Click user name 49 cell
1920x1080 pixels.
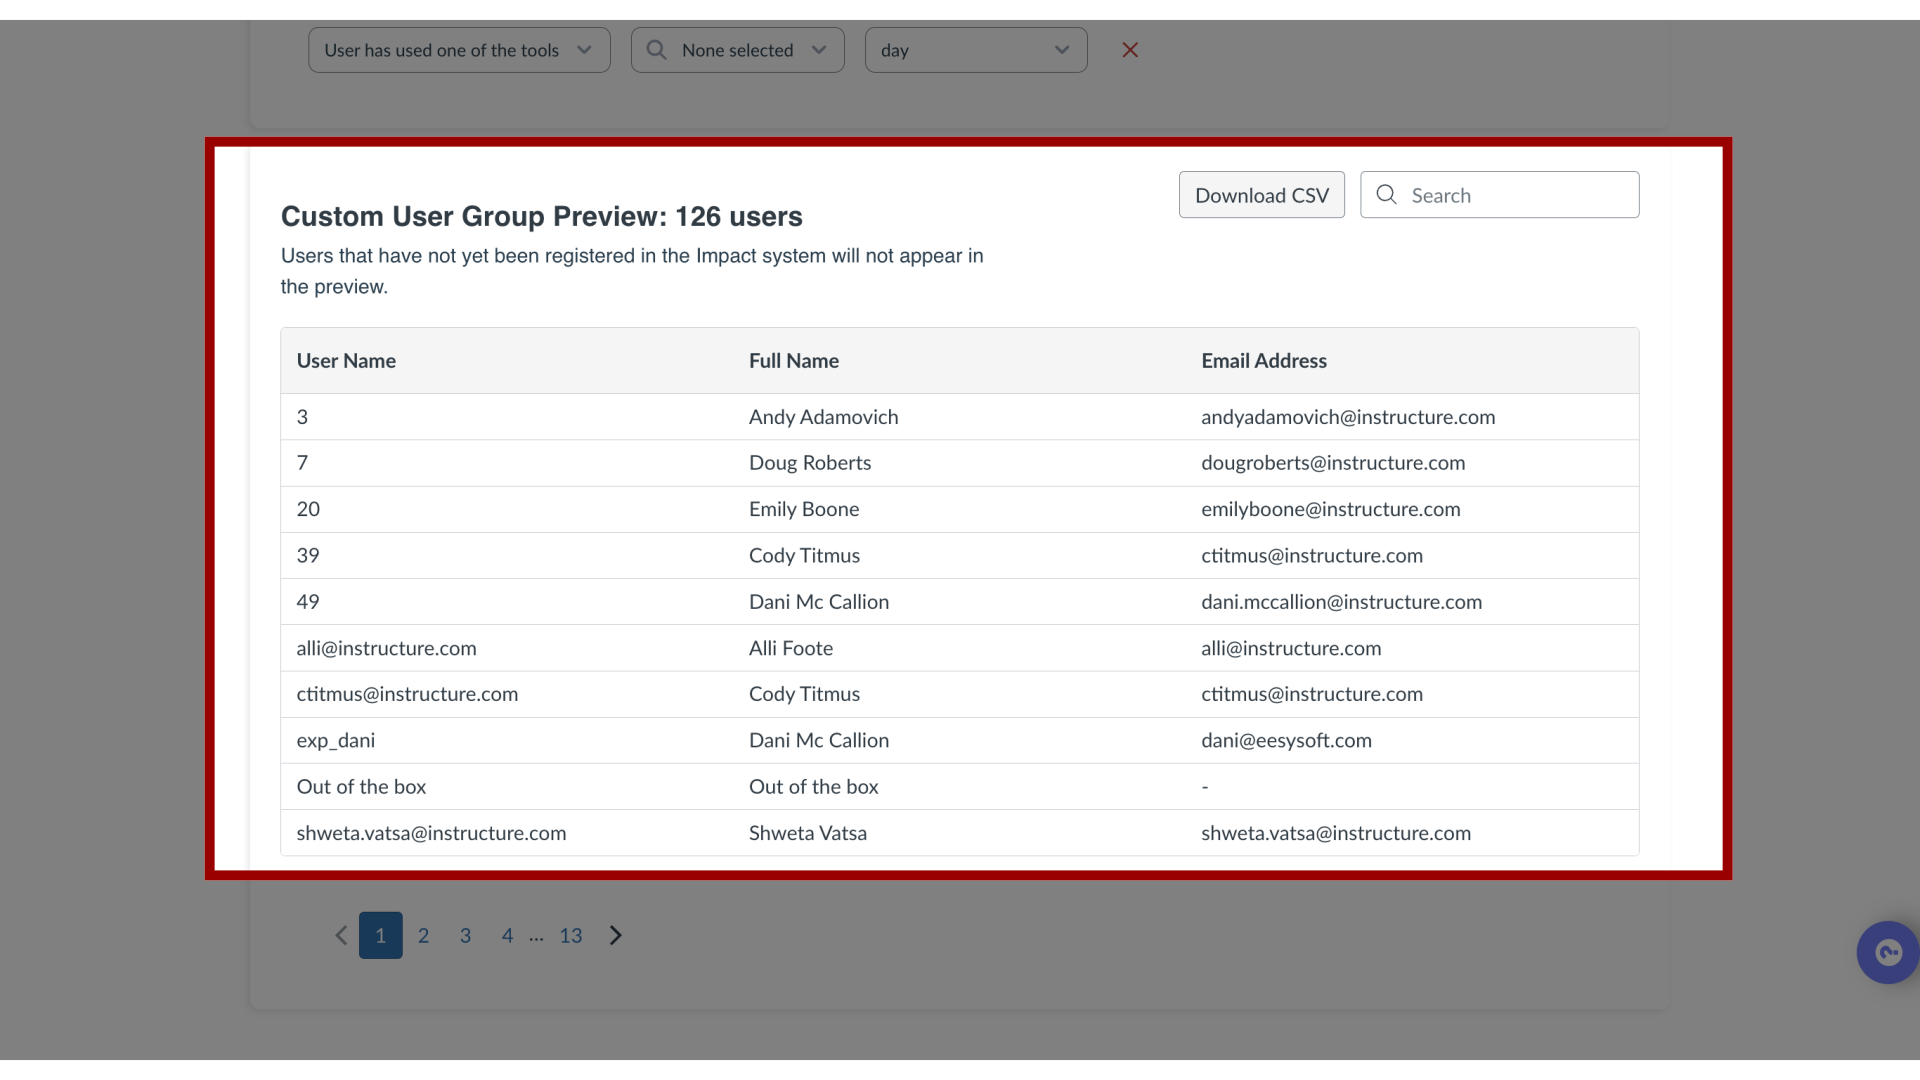pos(308,602)
